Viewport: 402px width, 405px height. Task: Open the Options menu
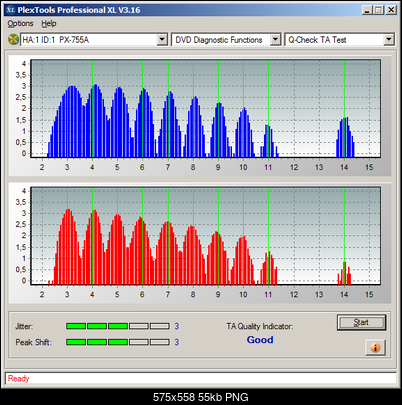(20, 24)
